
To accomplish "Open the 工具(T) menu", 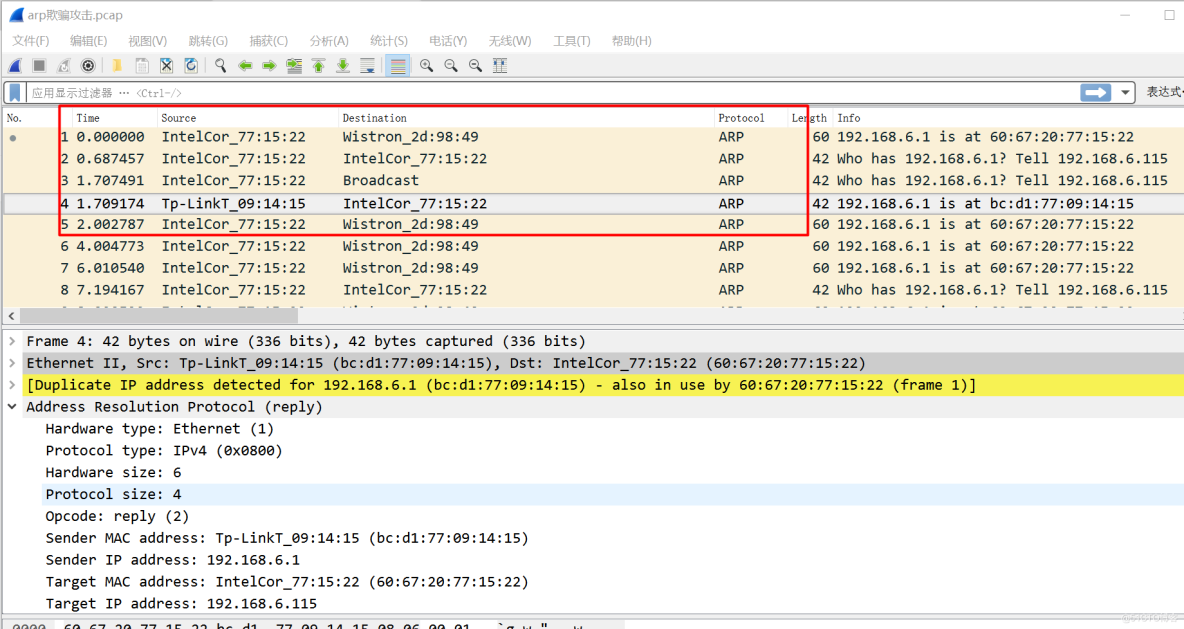I will (x=572, y=41).
